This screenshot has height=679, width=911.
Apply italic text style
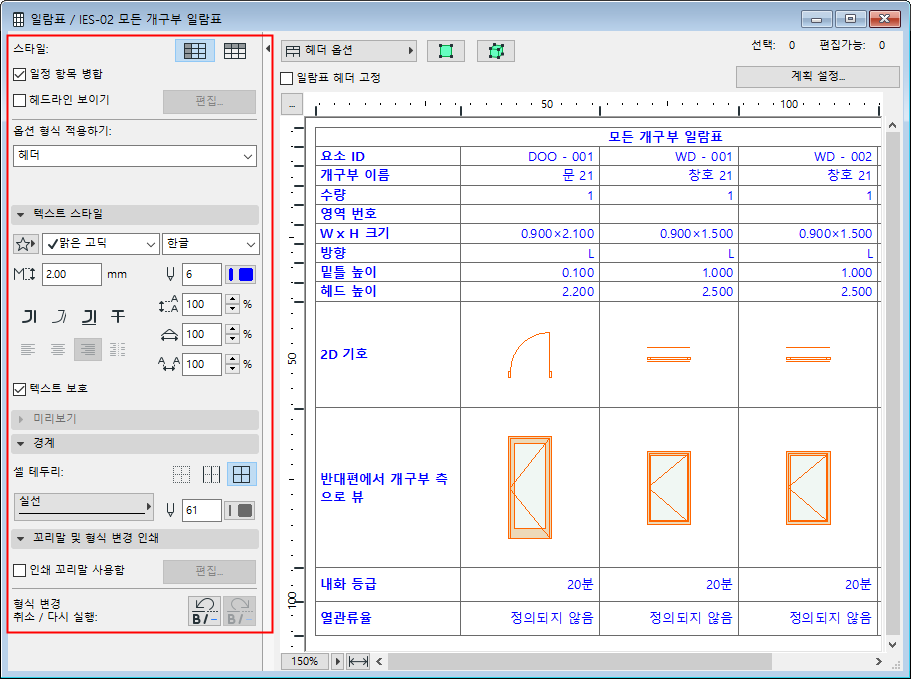point(58,316)
